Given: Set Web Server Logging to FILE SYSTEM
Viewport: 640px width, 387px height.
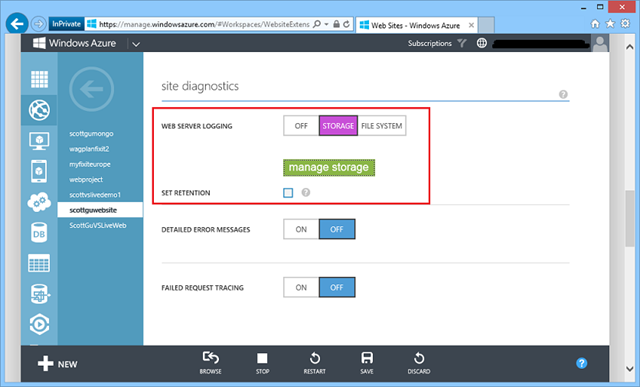Looking at the screenshot, I should pyautogui.click(x=382, y=126).
